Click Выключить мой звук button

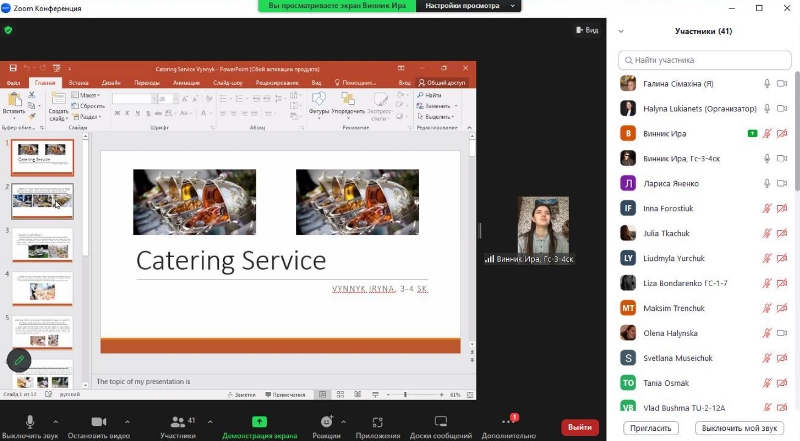pyautogui.click(x=739, y=428)
